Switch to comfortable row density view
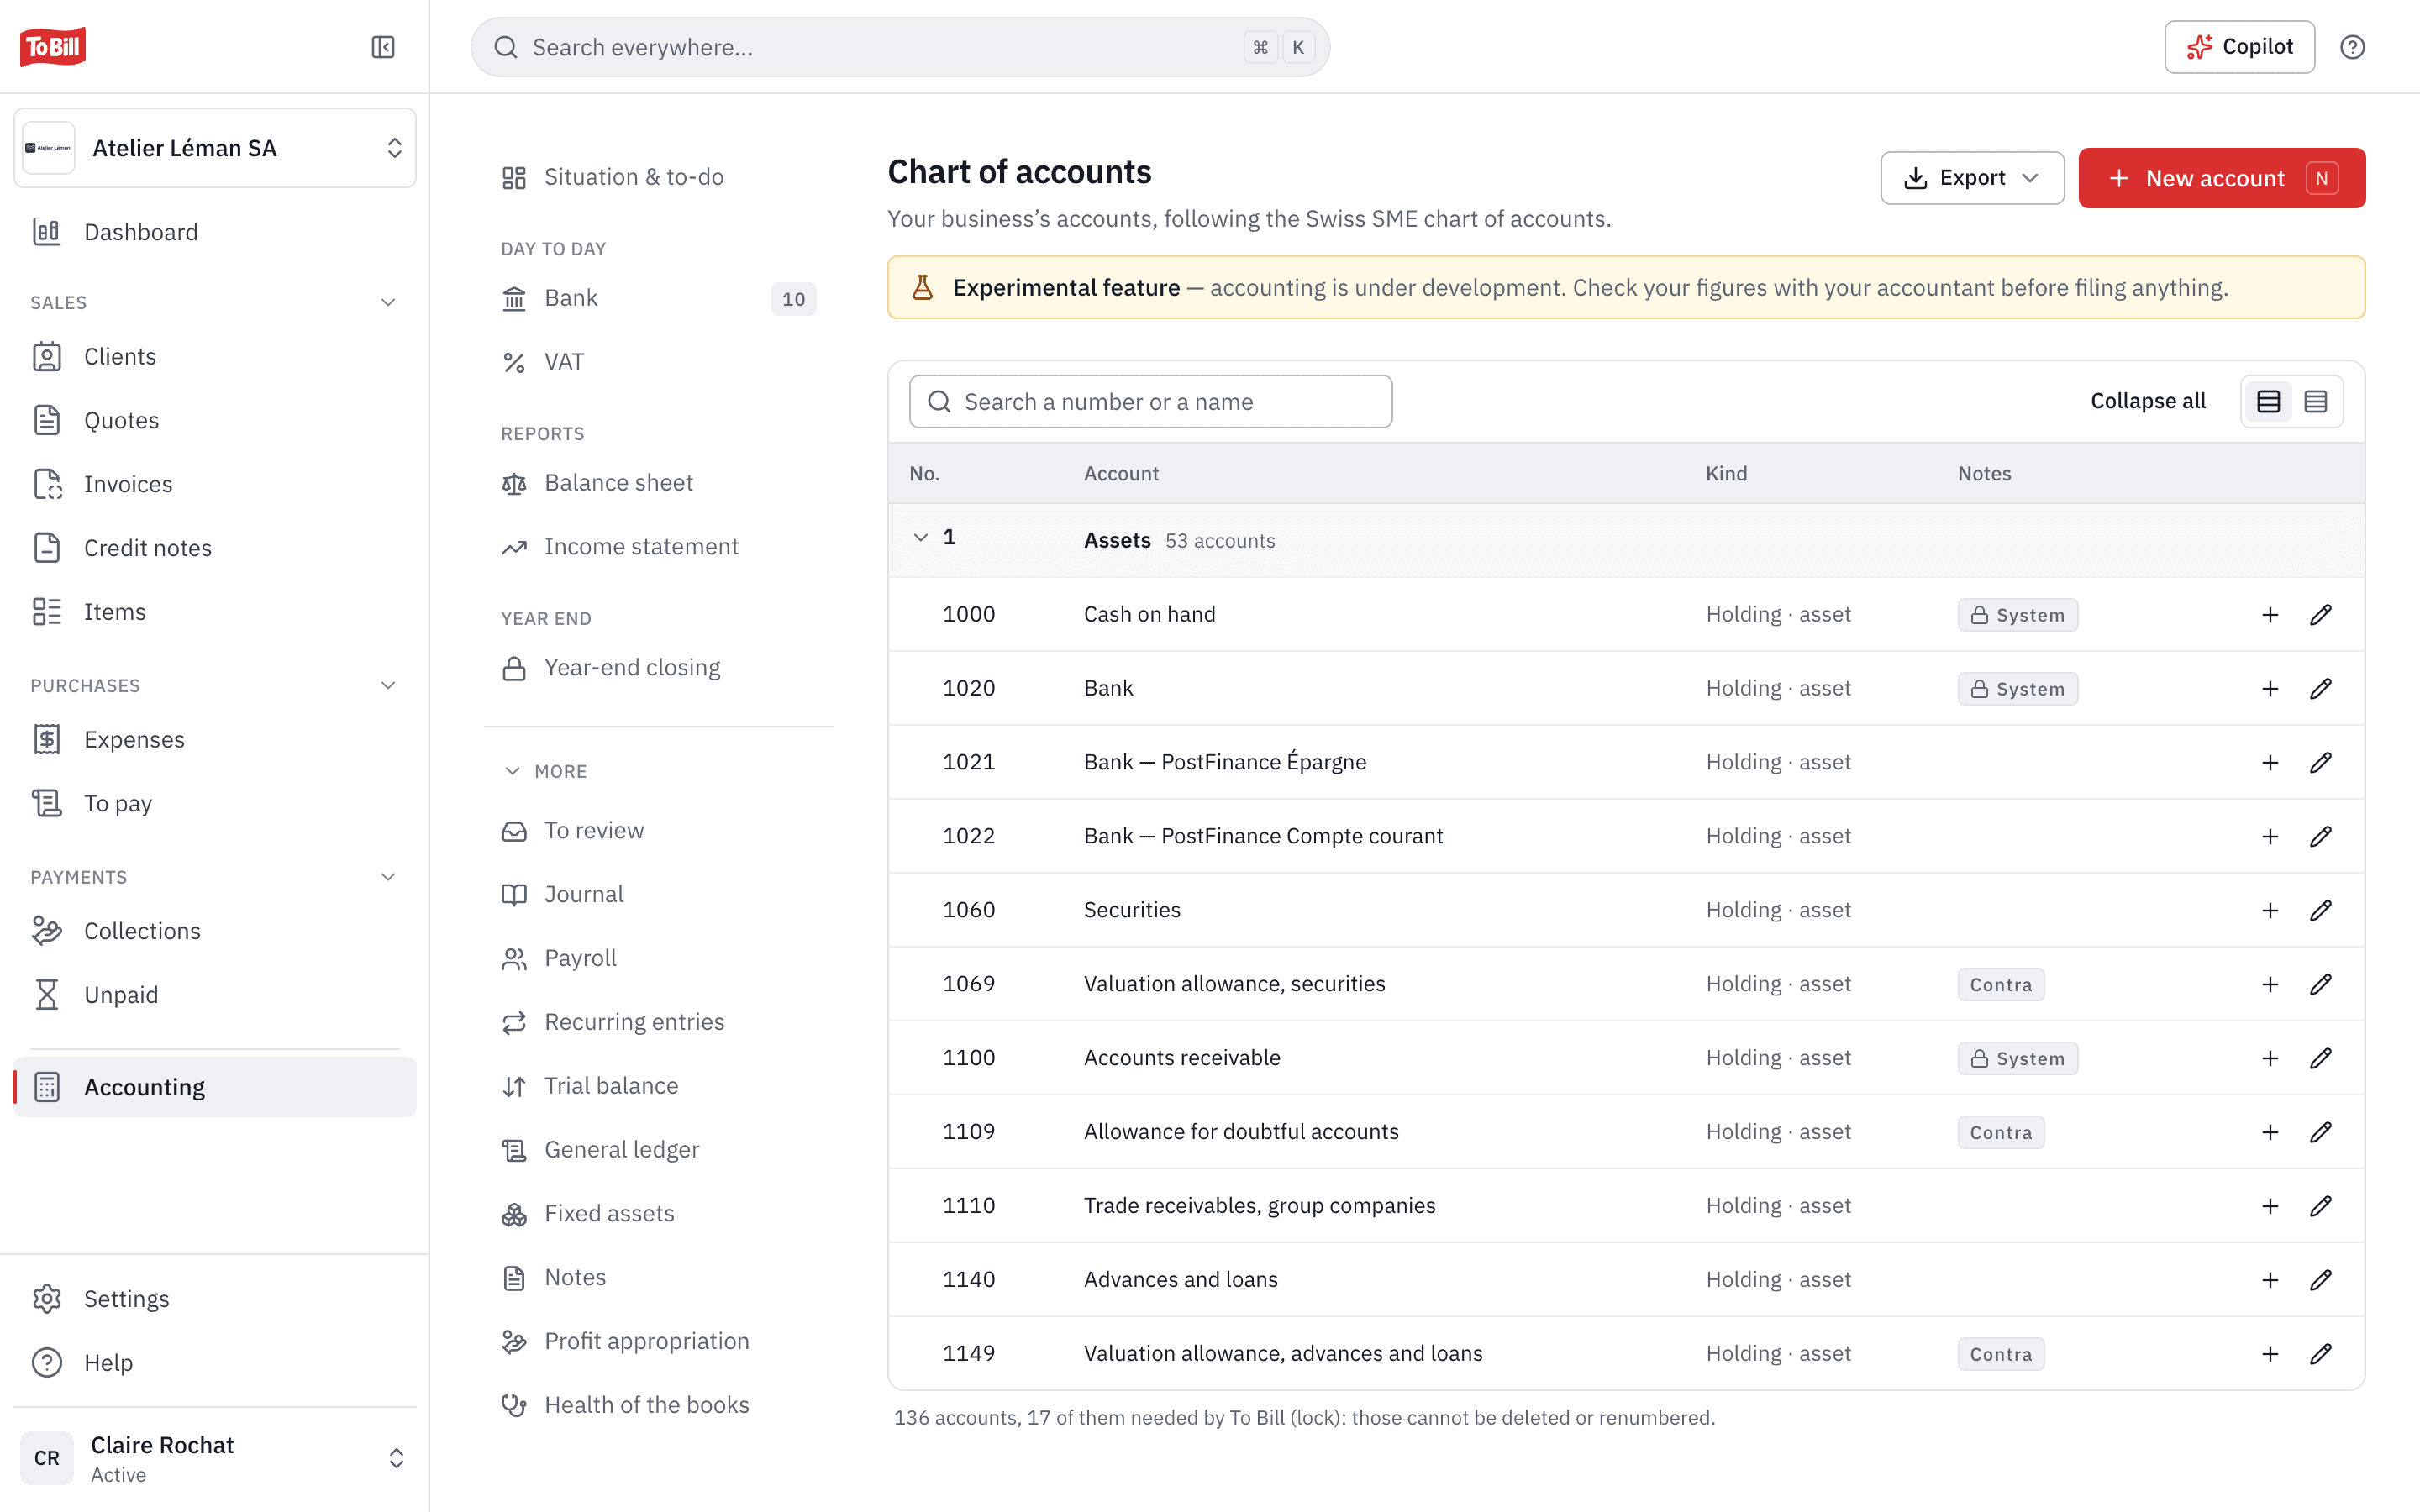 pos(2268,402)
